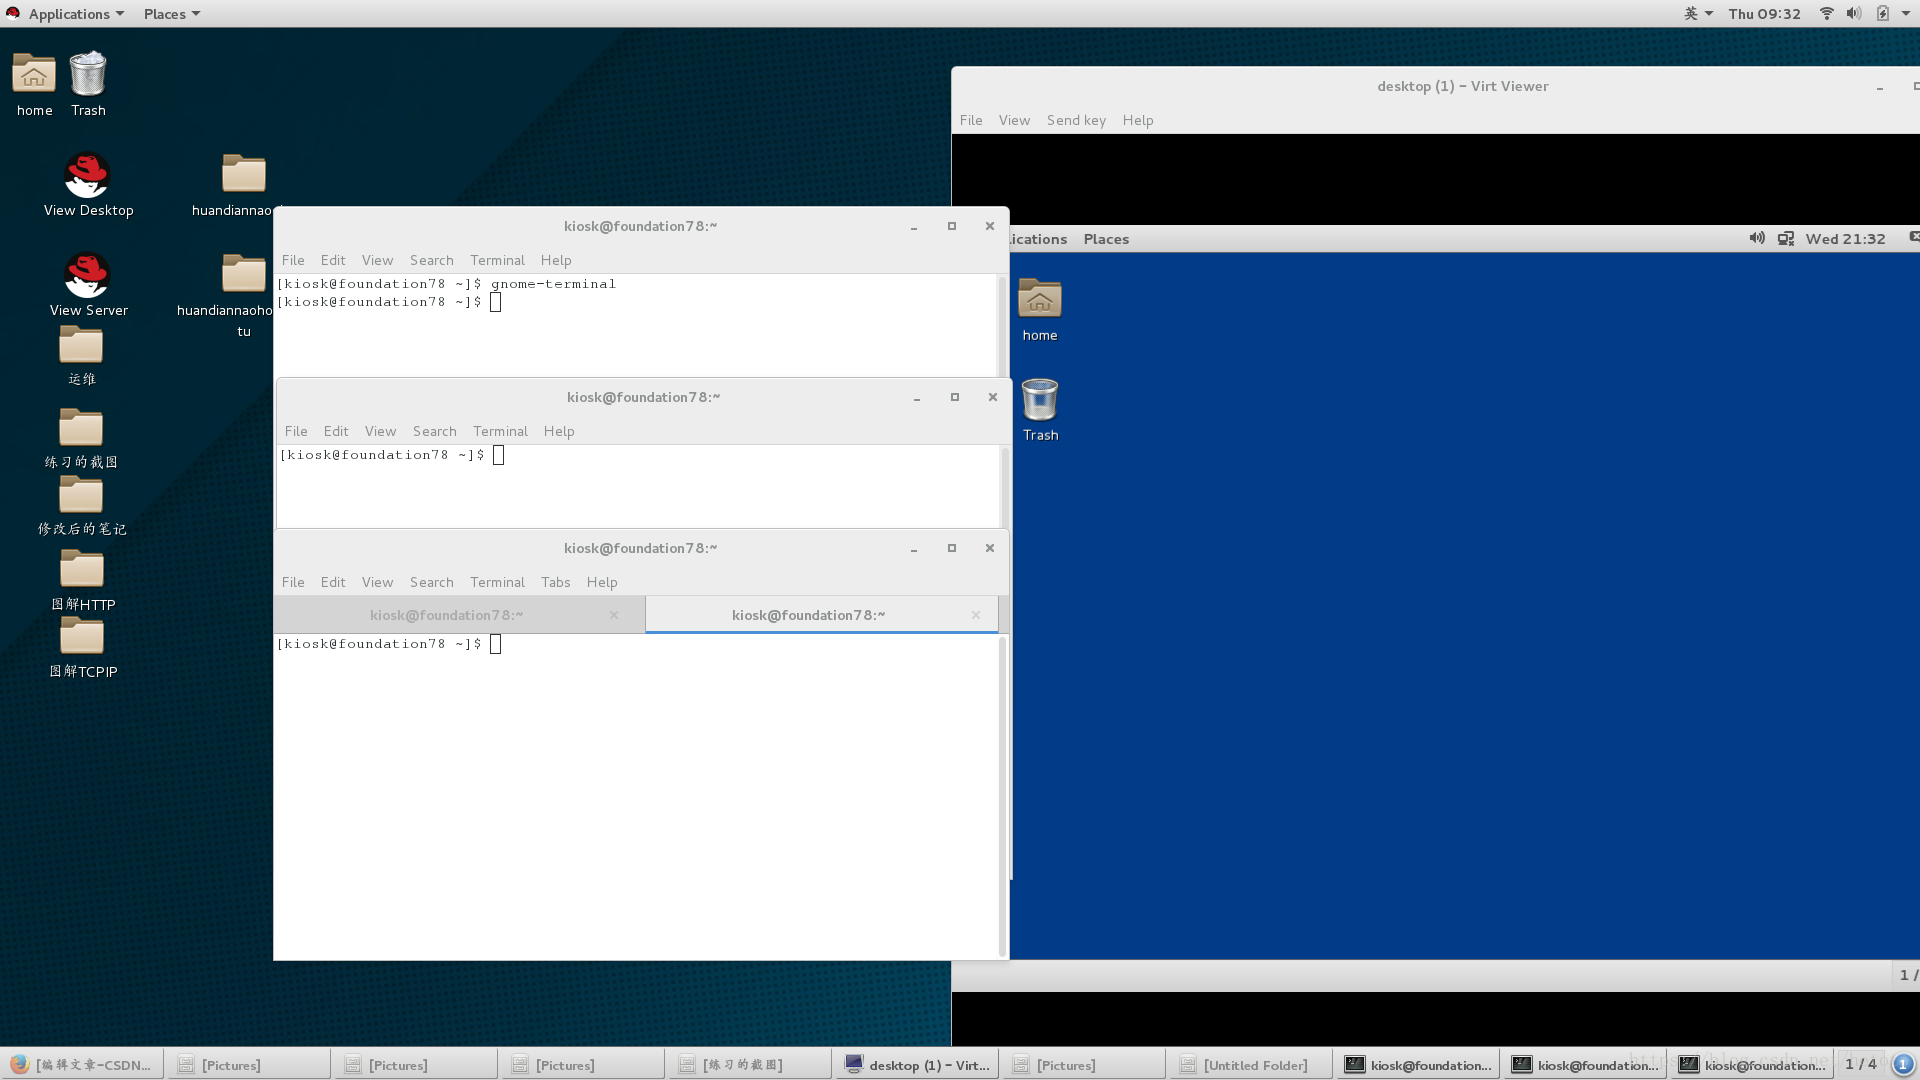Open the Search menu in the tabbed terminal
The height and width of the screenshot is (1080, 1920).
pyautogui.click(x=431, y=582)
